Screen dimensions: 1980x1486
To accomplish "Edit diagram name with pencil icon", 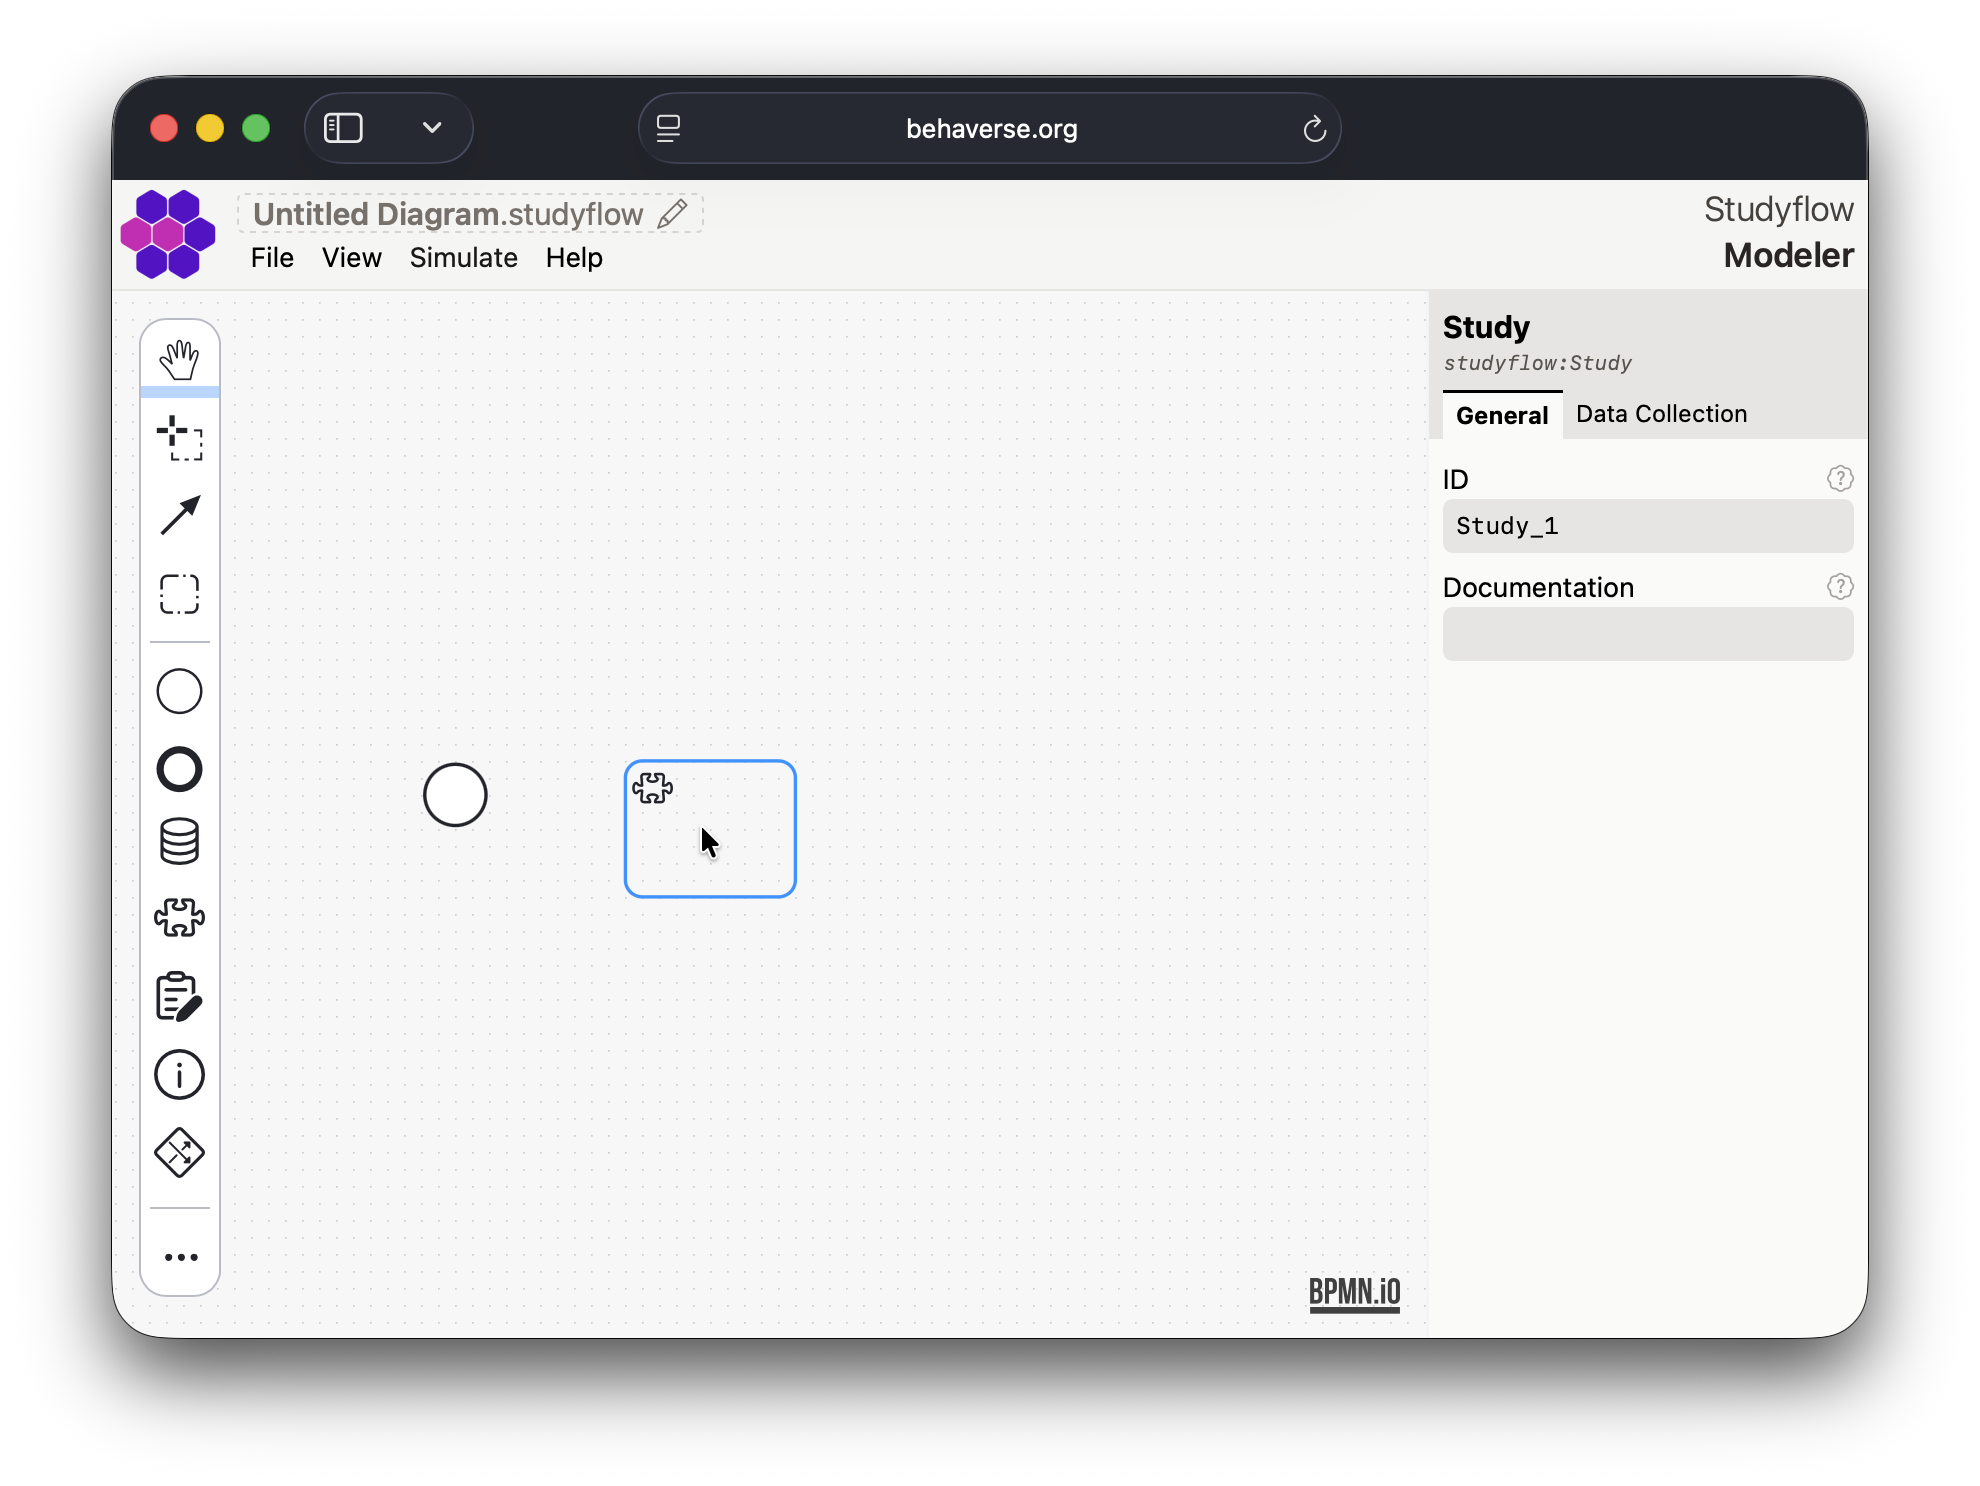I will click(x=672, y=214).
